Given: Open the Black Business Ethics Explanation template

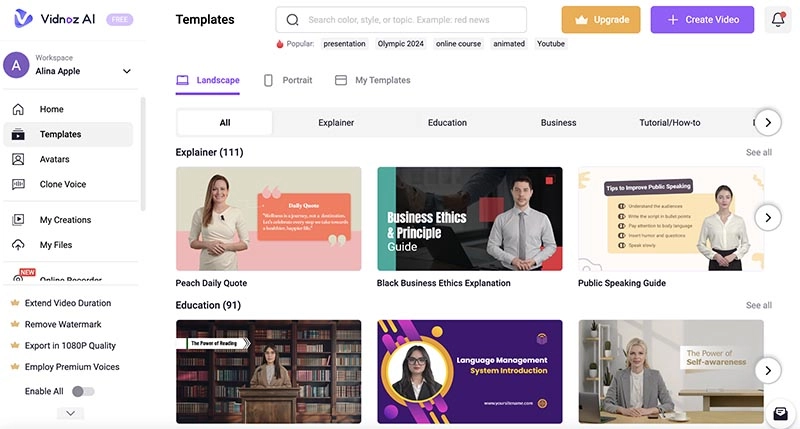Looking at the screenshot, I should [469, 219].
